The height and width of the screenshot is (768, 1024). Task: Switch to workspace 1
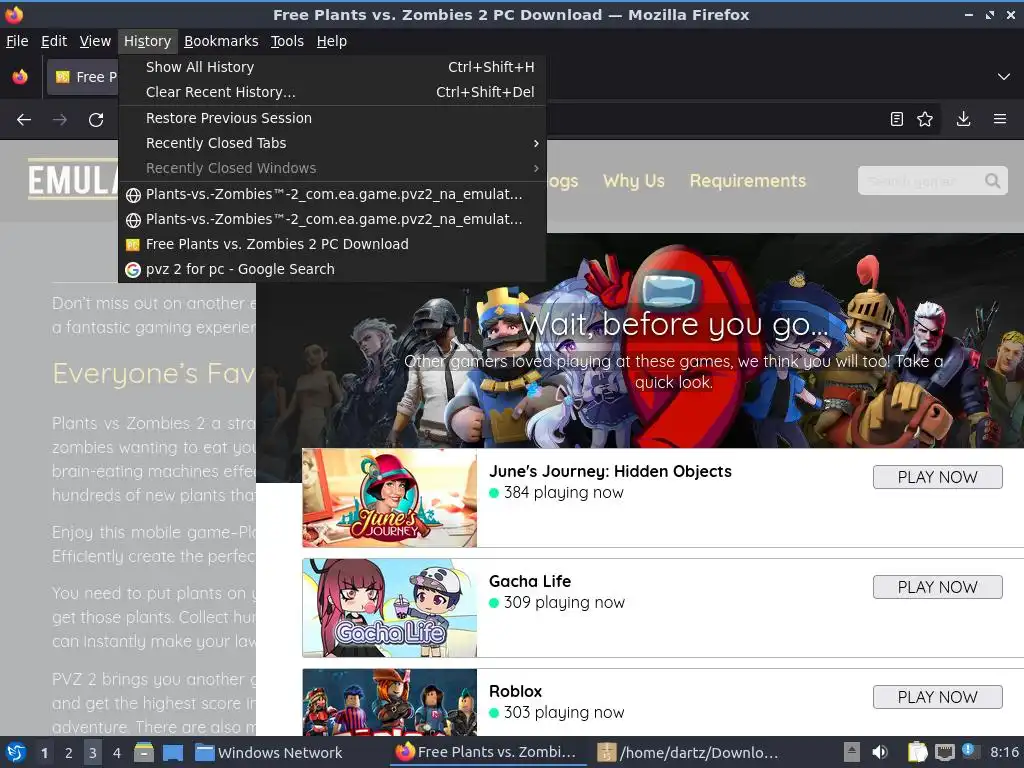(44, 753)
